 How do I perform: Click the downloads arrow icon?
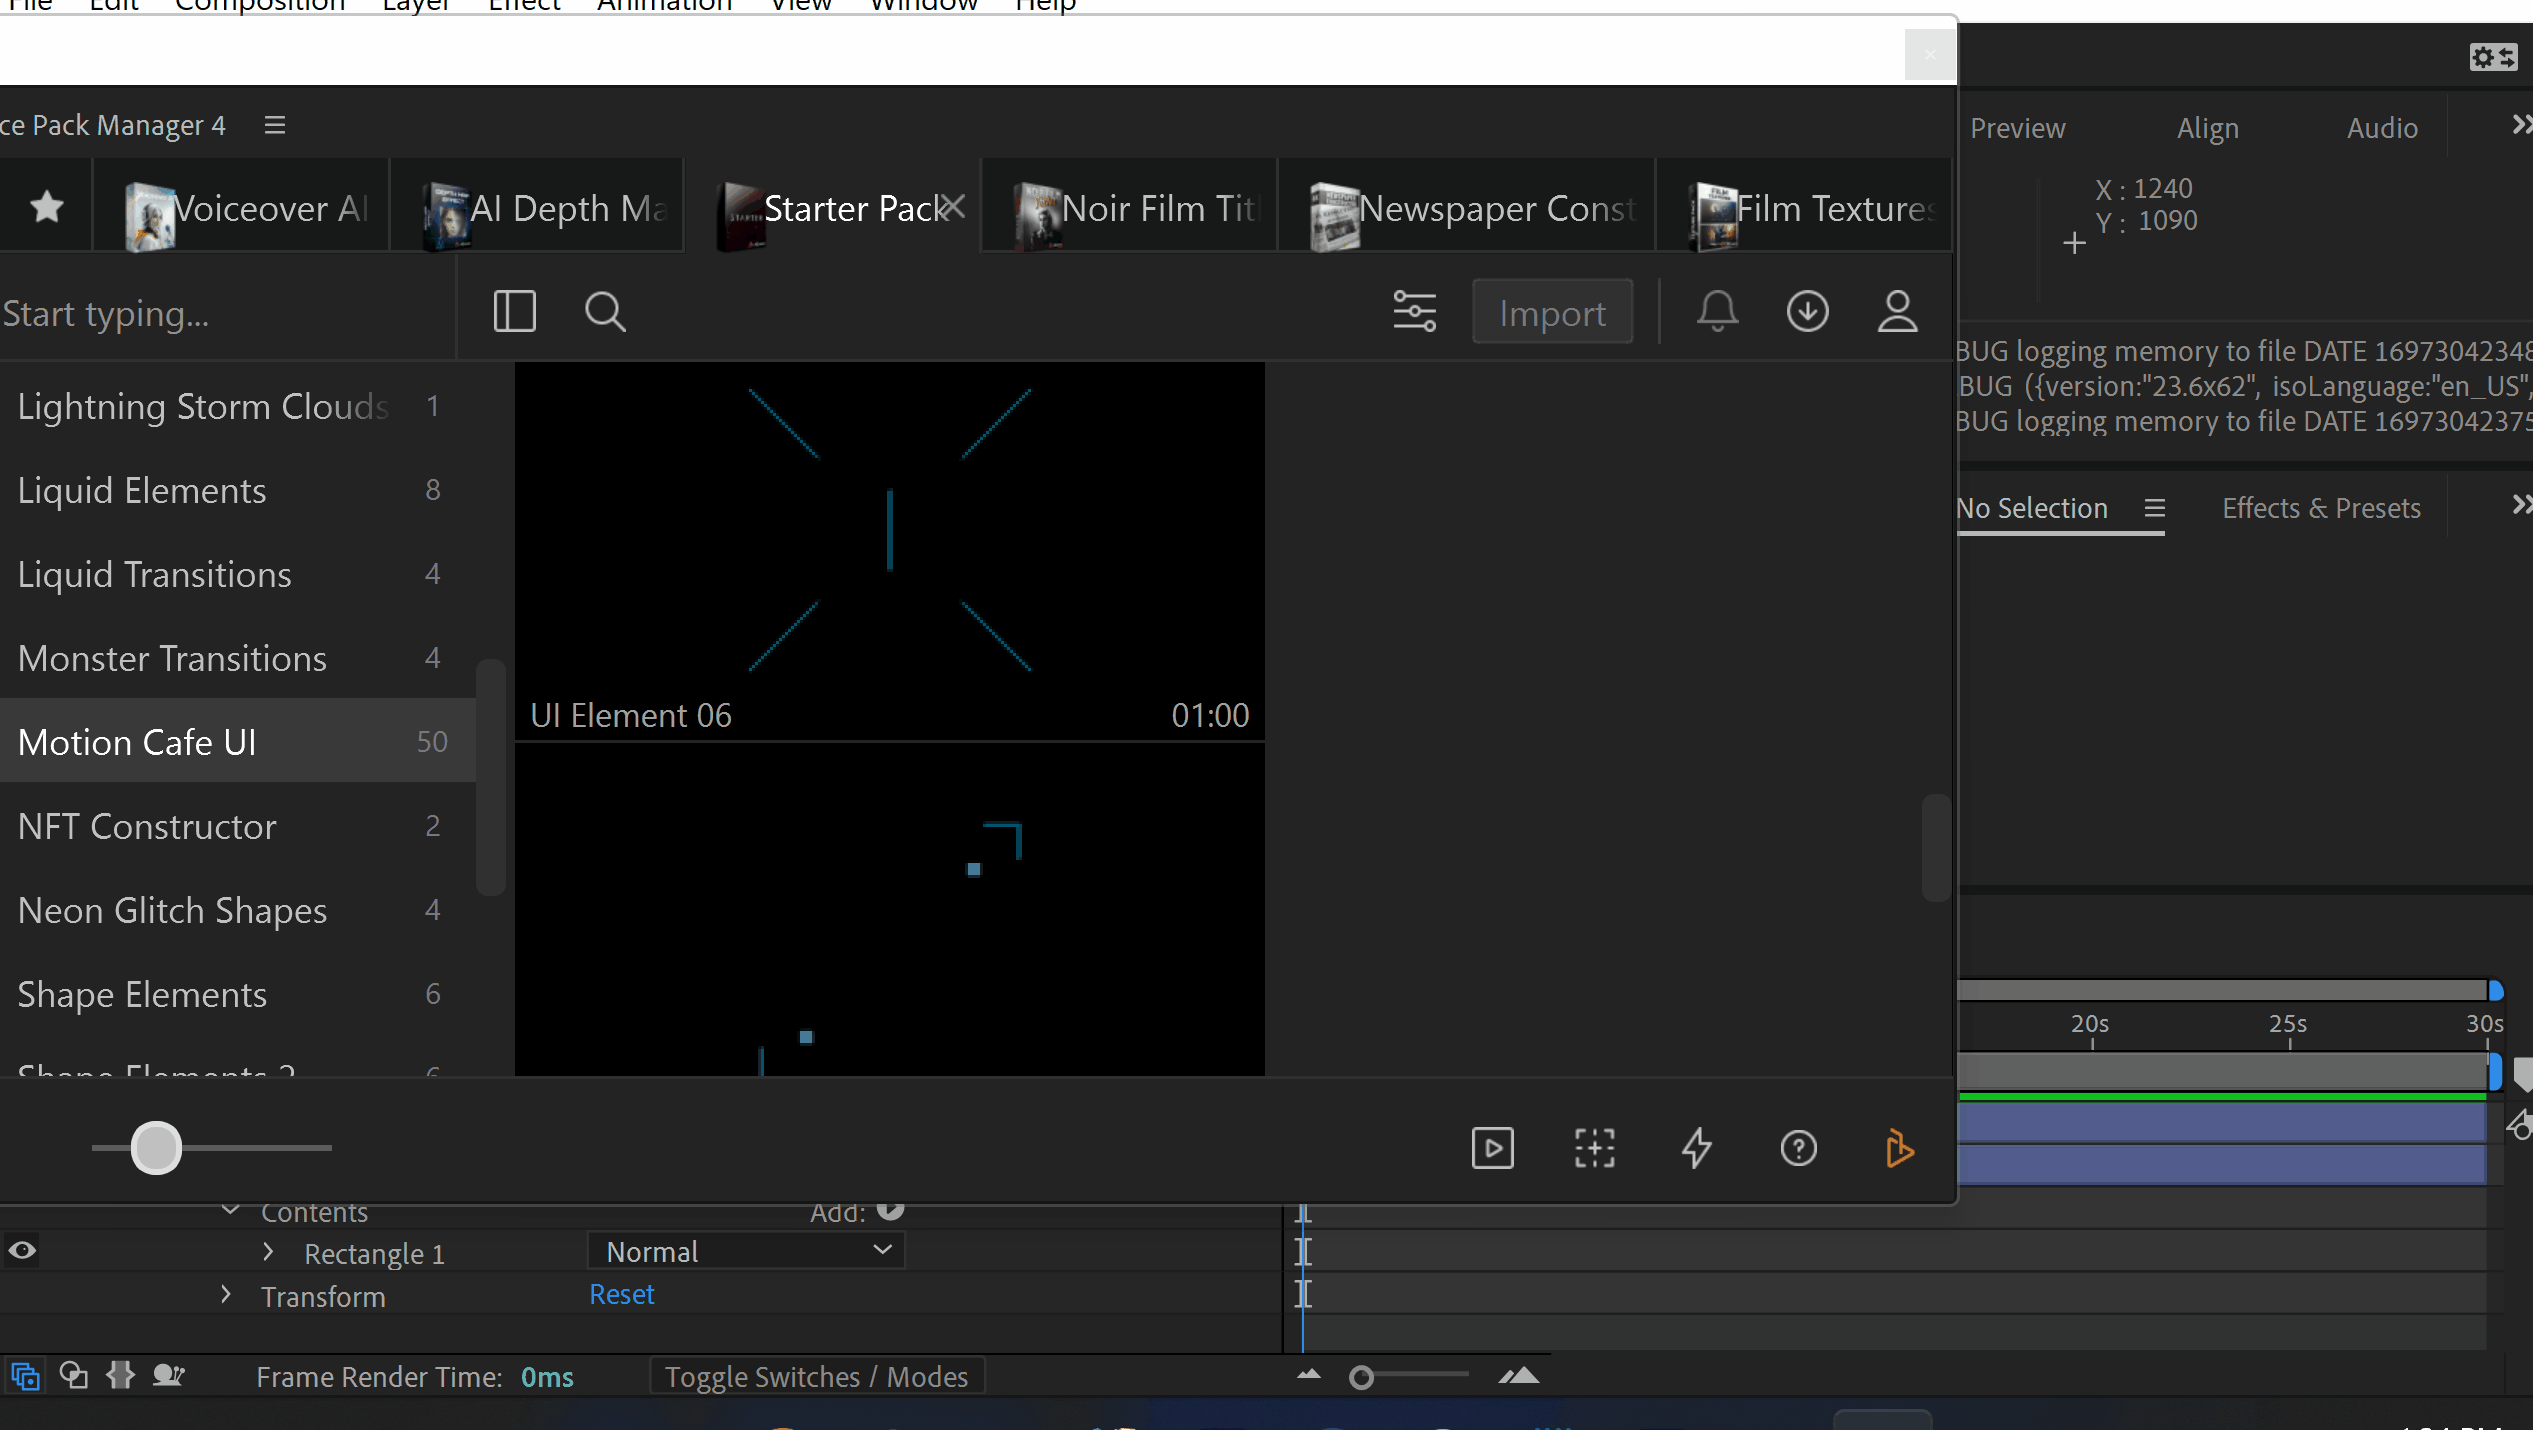click(1807, 312)
